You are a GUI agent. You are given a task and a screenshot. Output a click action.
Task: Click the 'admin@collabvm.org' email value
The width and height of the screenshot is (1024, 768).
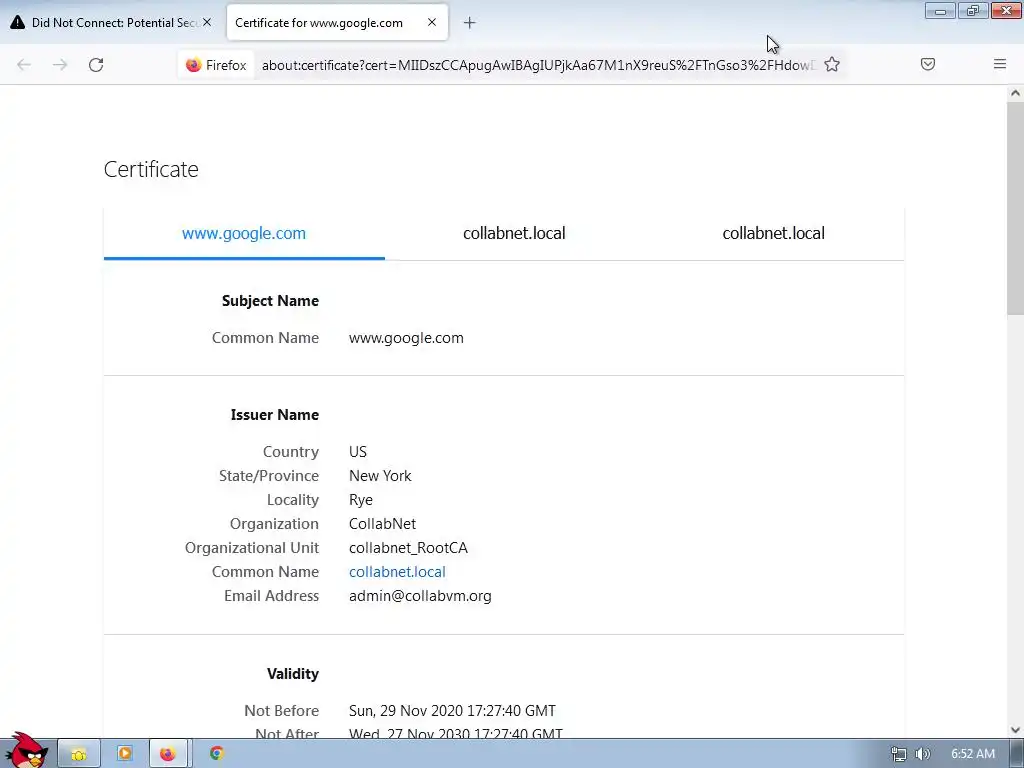tap(420, 596)
